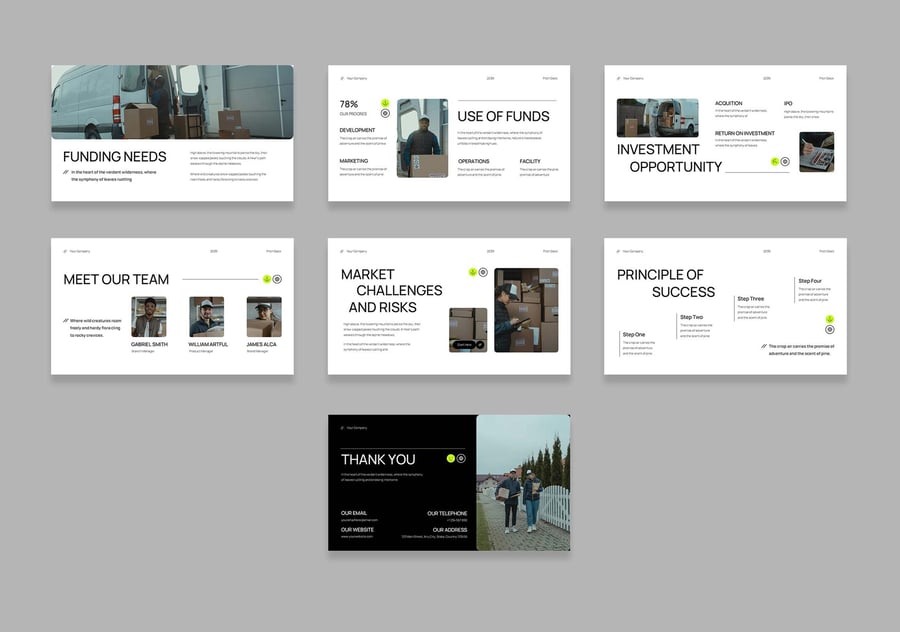Select the Funding Needs slide
Screen dimensions: 900x632
click(x=172, y=133)
